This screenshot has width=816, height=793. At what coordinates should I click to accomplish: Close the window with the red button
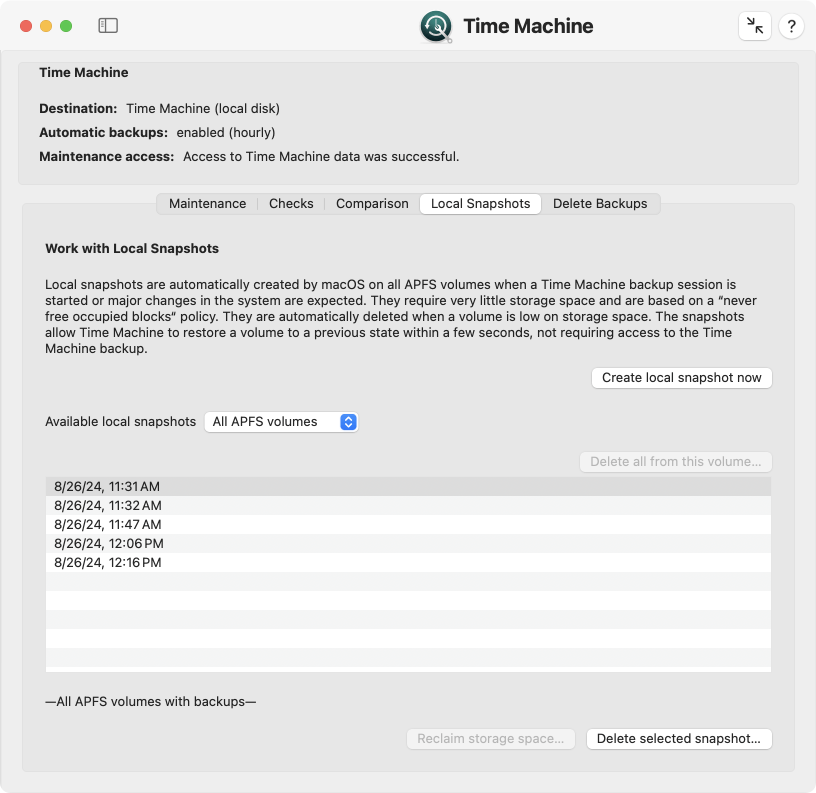click(26, 26)
